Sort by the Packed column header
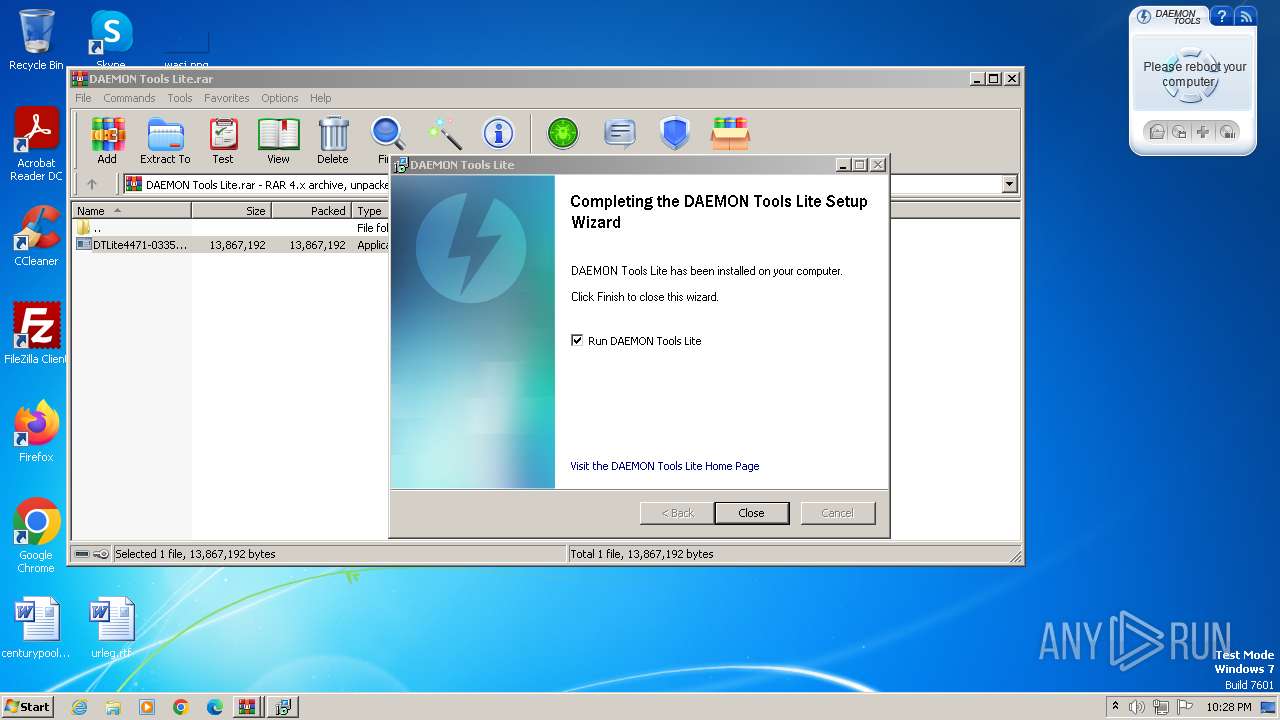Screen dimensions: 1280x720 point(312,211)
